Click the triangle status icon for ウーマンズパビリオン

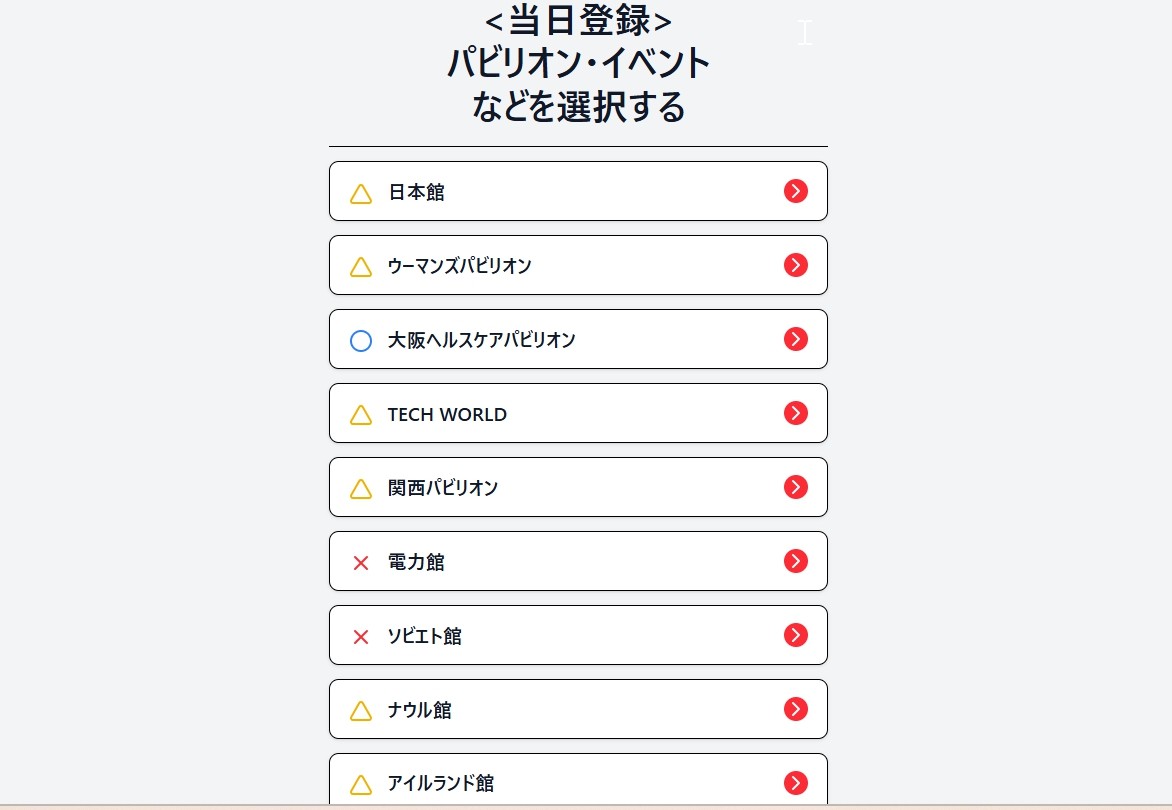click(361, 267)
